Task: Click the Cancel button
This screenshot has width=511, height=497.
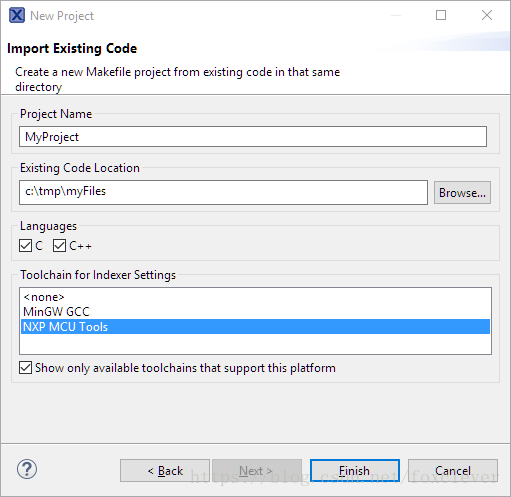Action: 453,471
